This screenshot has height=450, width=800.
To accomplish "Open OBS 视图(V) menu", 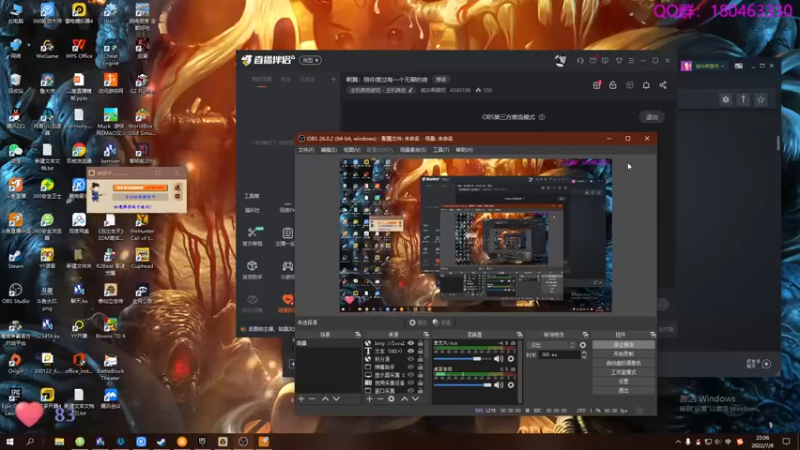I will (352, 150).
